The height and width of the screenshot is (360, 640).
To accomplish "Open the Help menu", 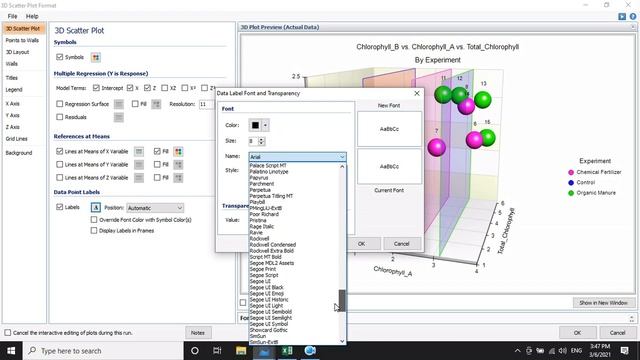I will tap(32, 16).
